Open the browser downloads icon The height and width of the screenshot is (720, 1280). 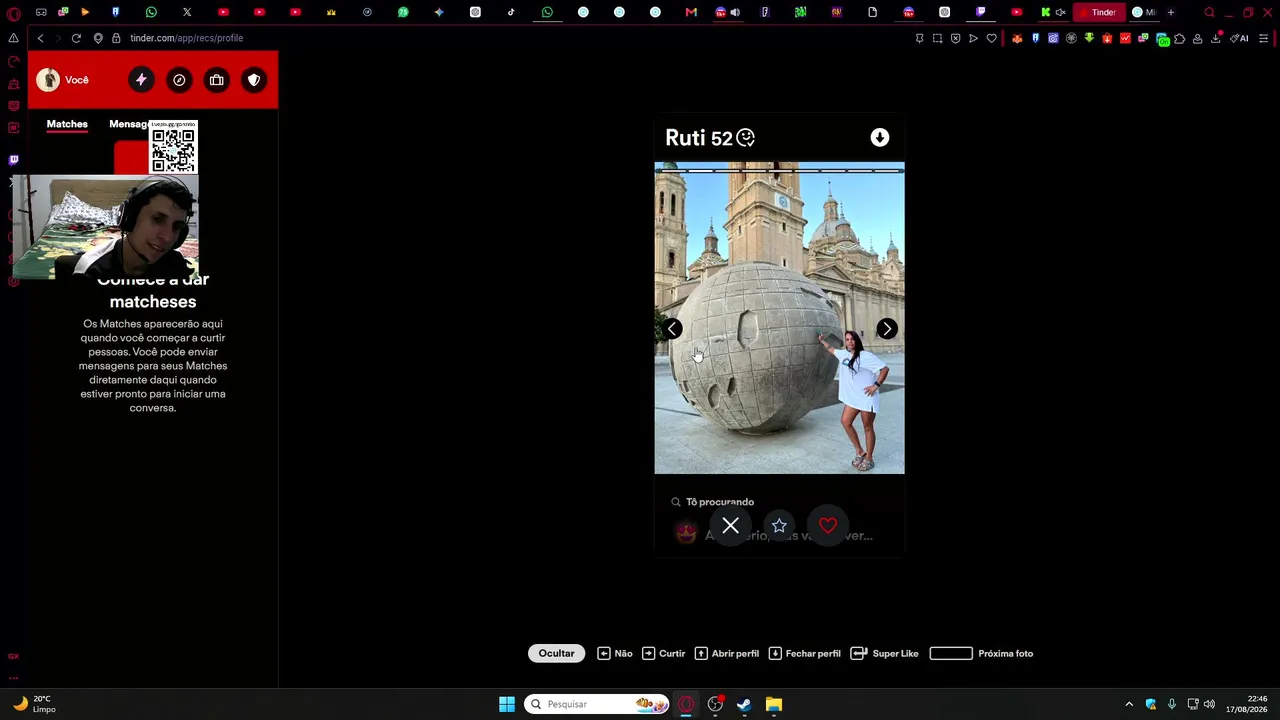pyautogui.click(x=1216, y=38)
